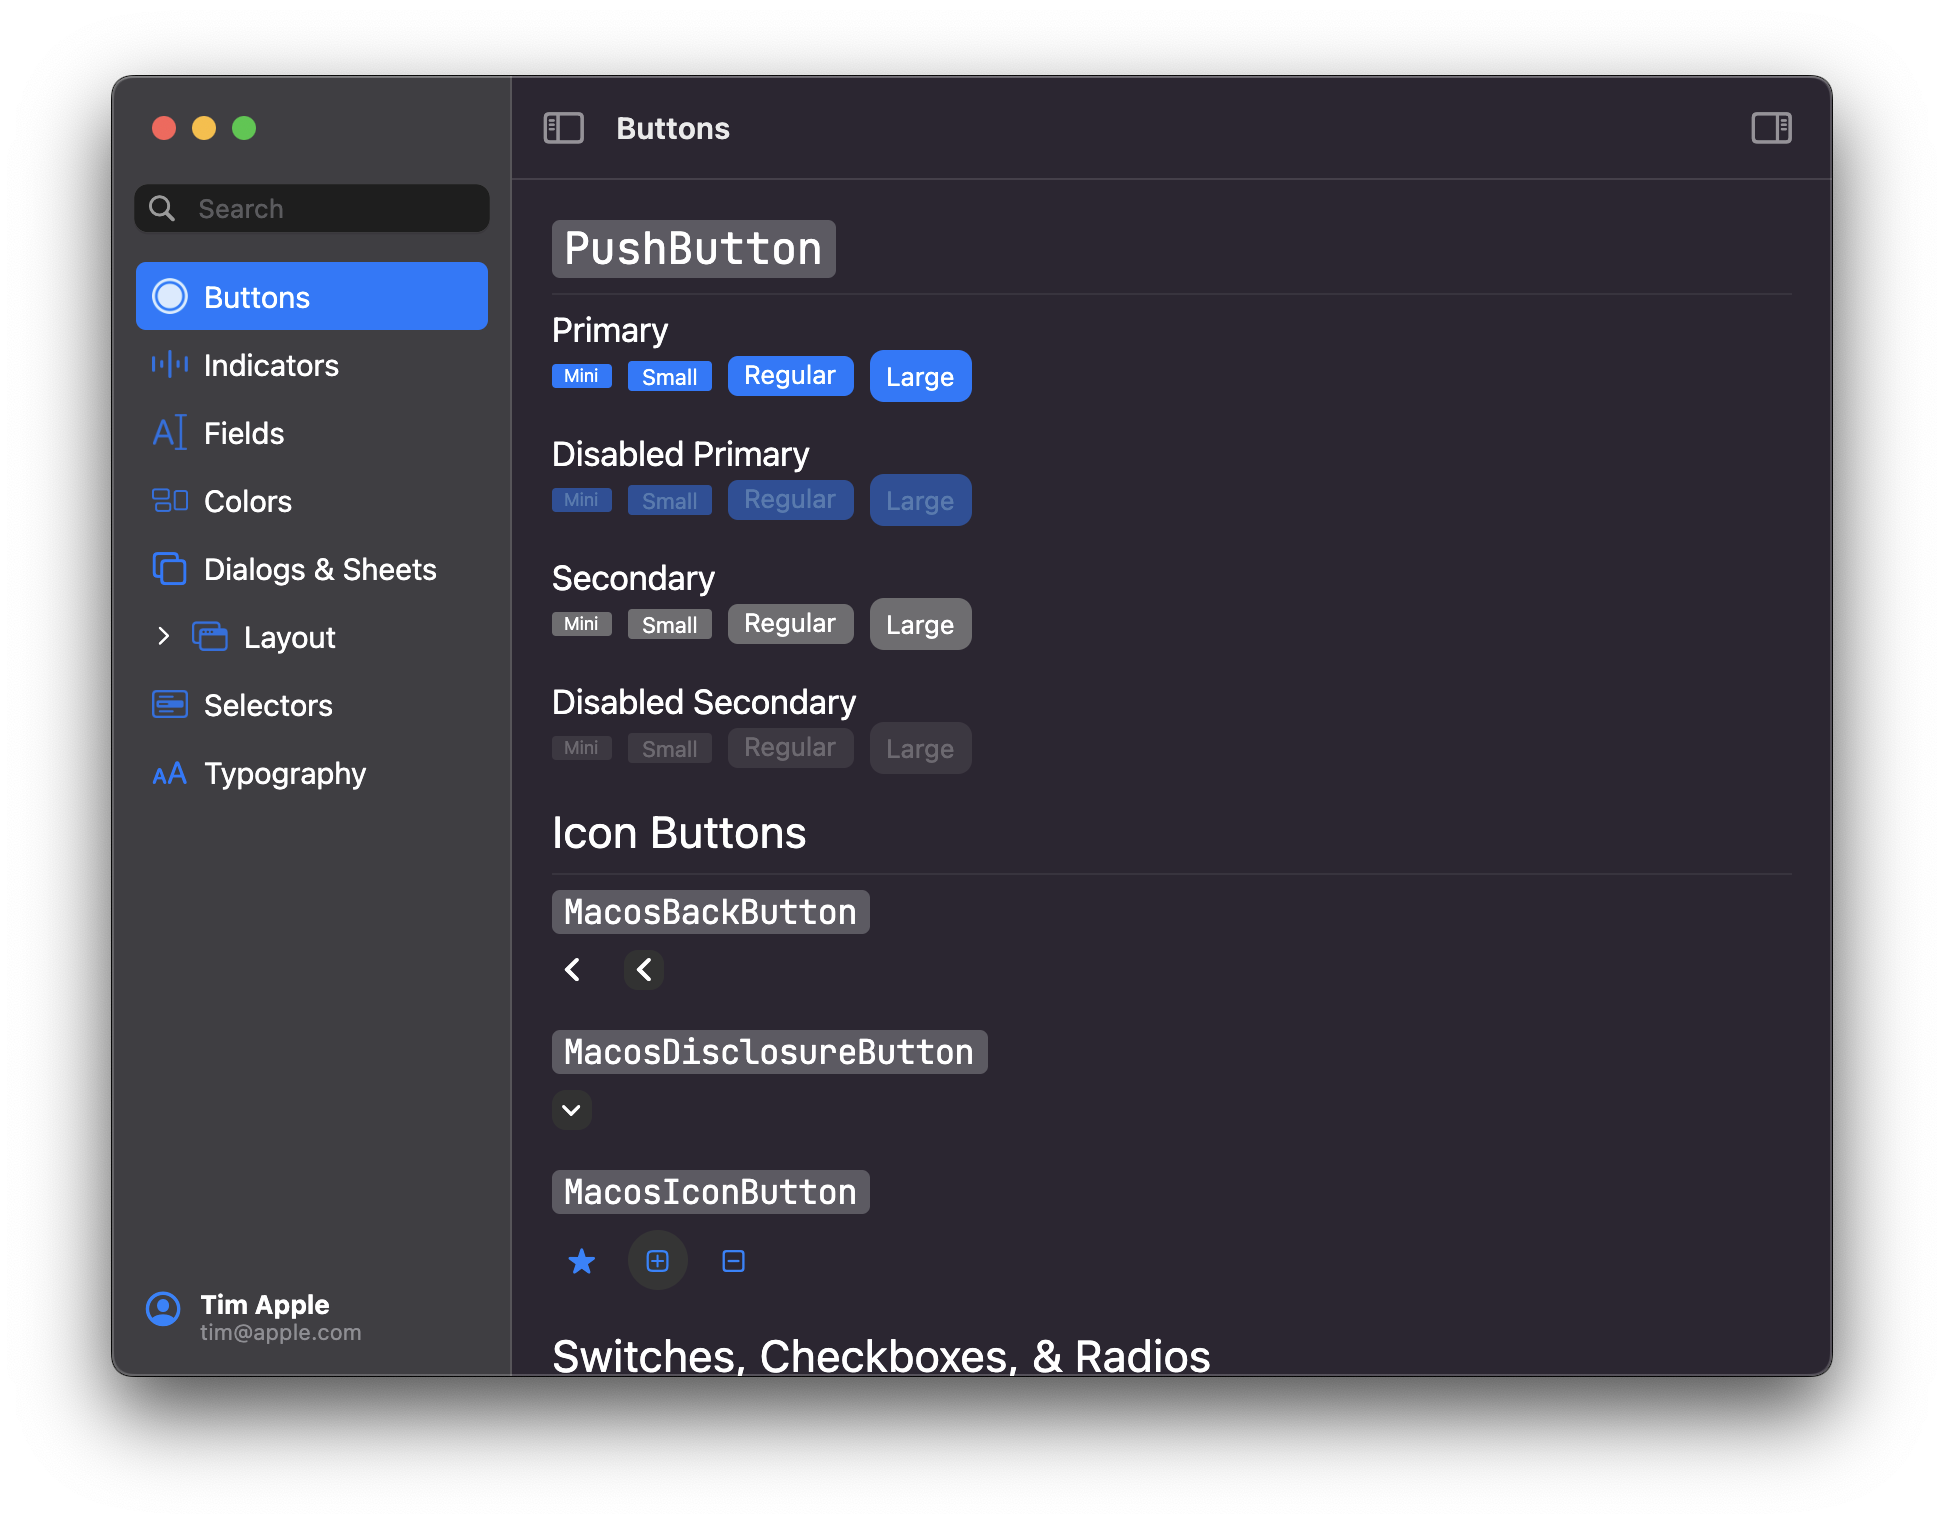Toggle the left sidebar icon in toolbar
The width and height of the screenshot is (1944, 1524).
pos(563,128)
